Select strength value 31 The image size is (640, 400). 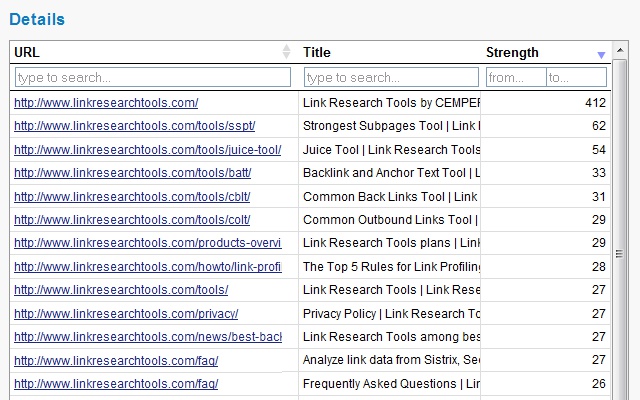coord(599,197)
